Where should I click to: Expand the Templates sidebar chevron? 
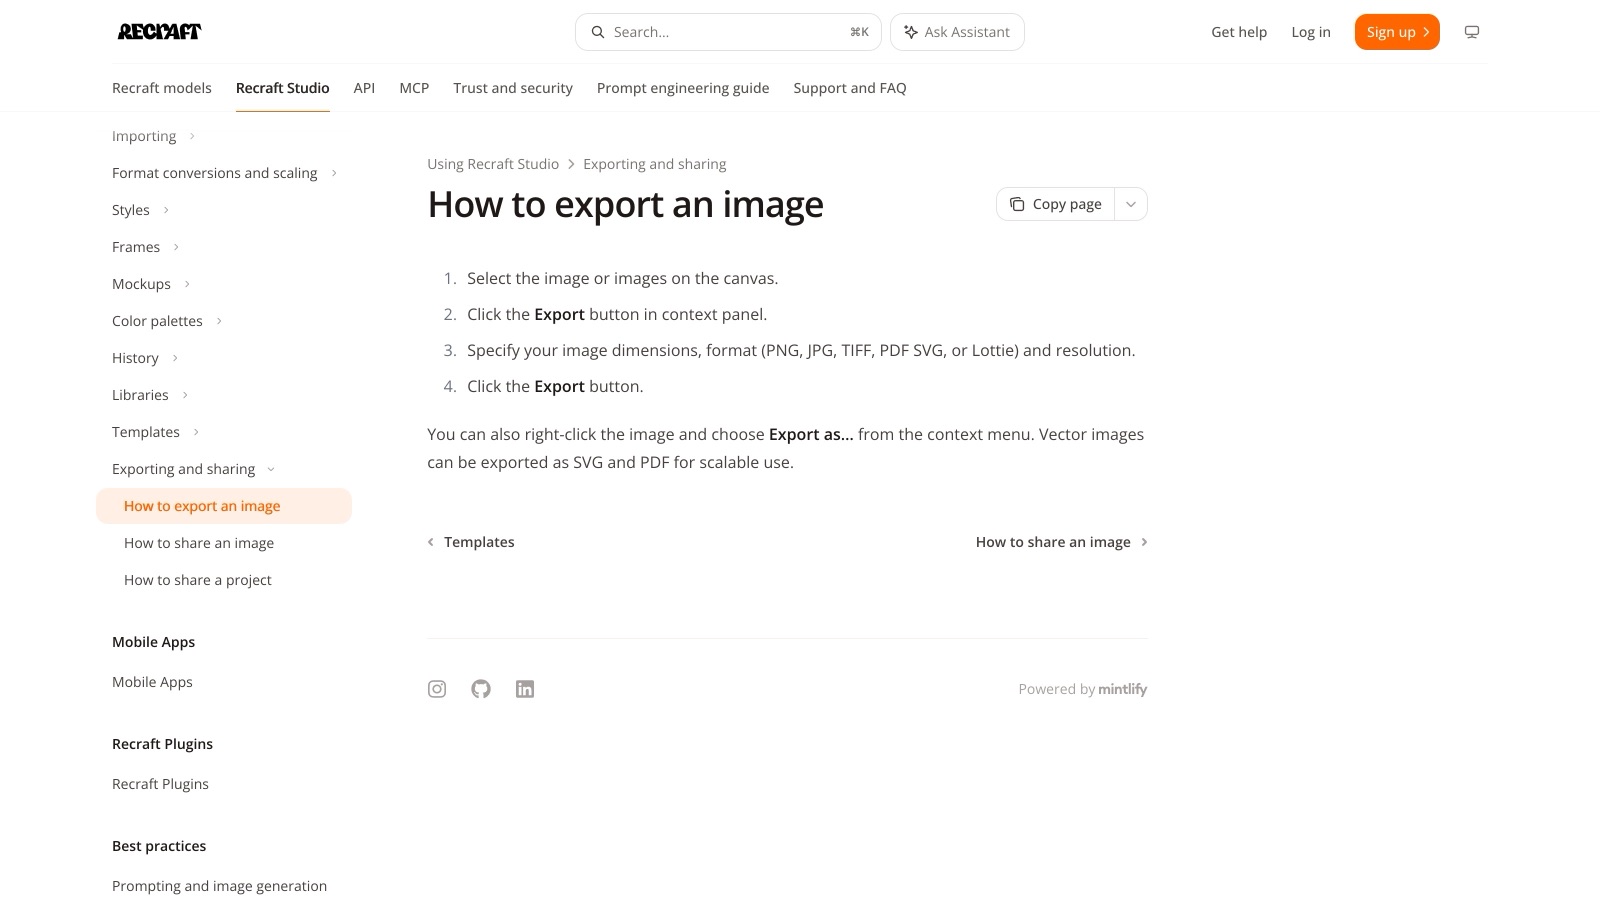point(196,432)
